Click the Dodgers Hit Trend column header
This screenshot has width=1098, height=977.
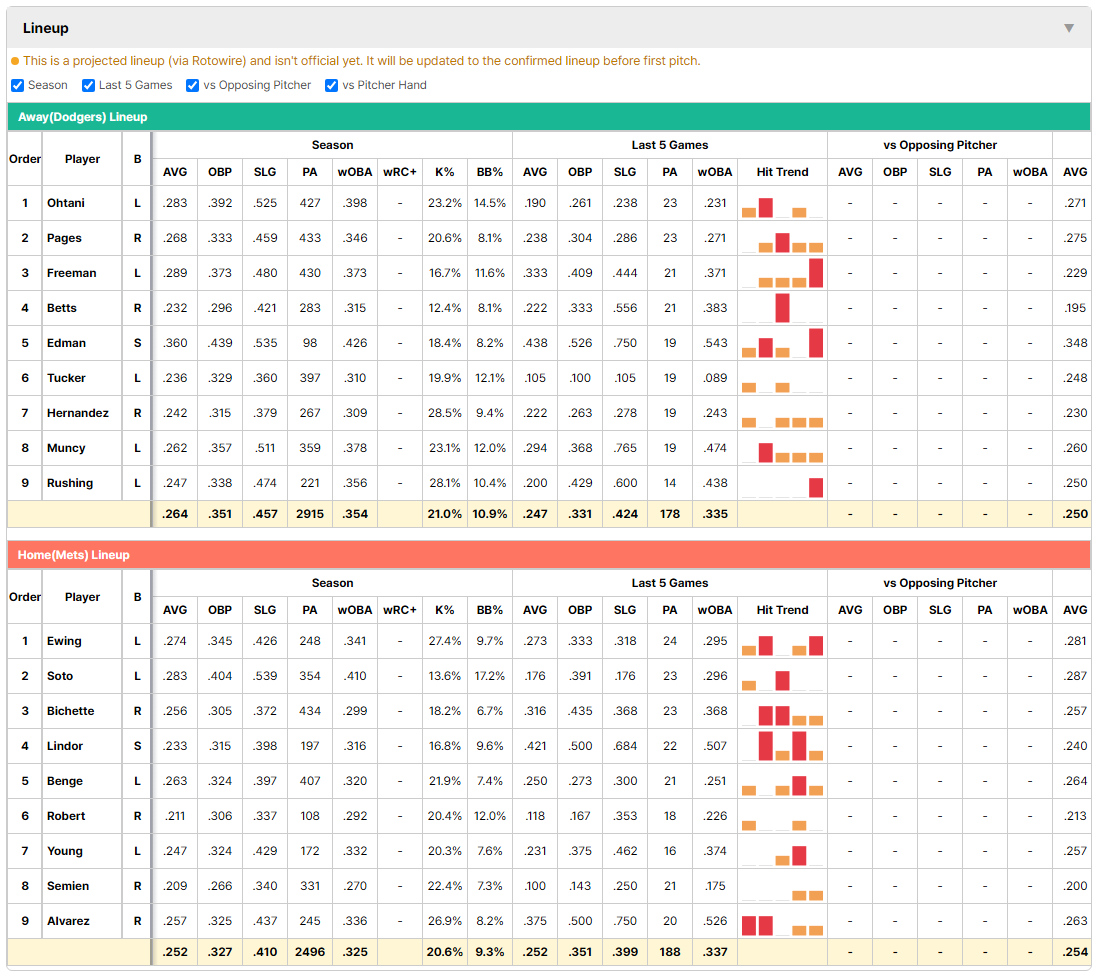[782, 172]
